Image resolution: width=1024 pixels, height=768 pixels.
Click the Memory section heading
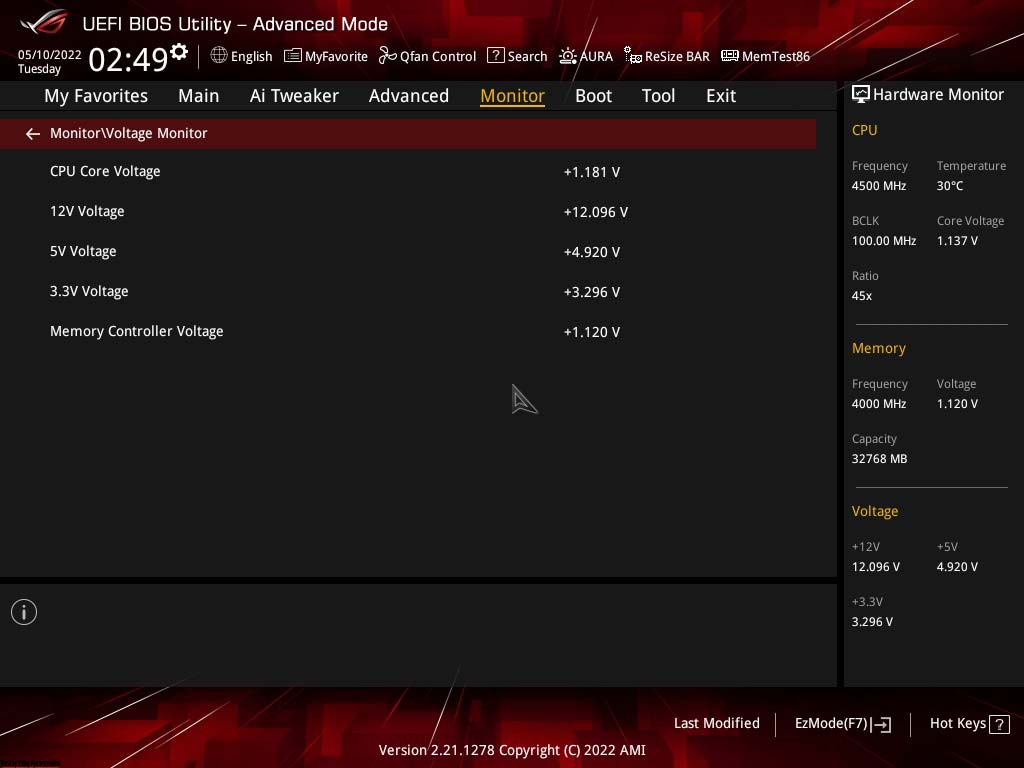click(x=878, y=348)
